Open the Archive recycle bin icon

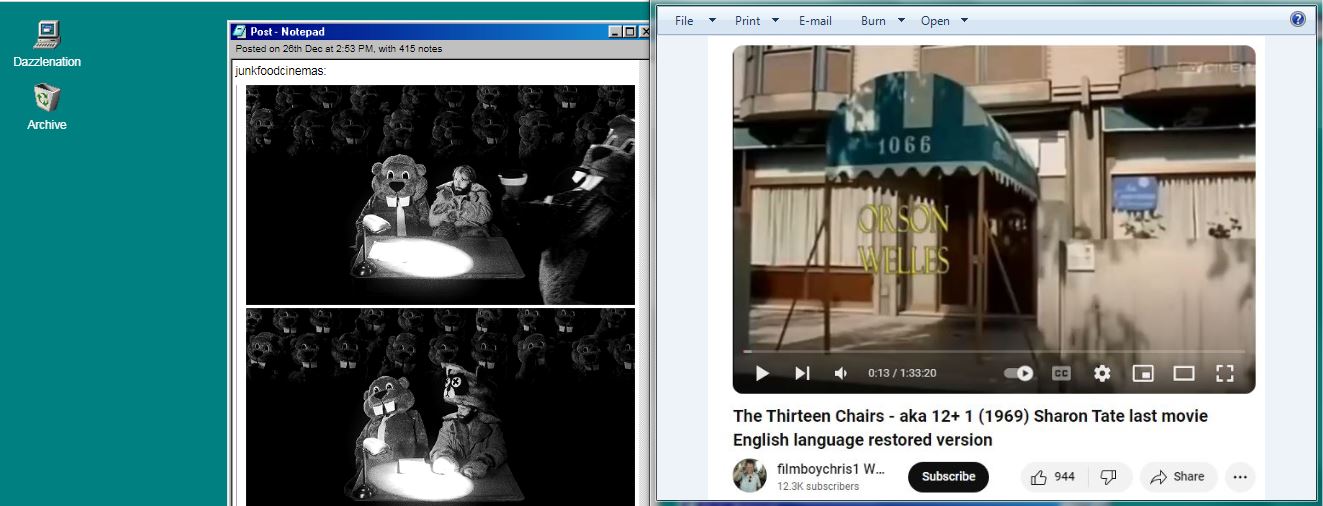47,107
